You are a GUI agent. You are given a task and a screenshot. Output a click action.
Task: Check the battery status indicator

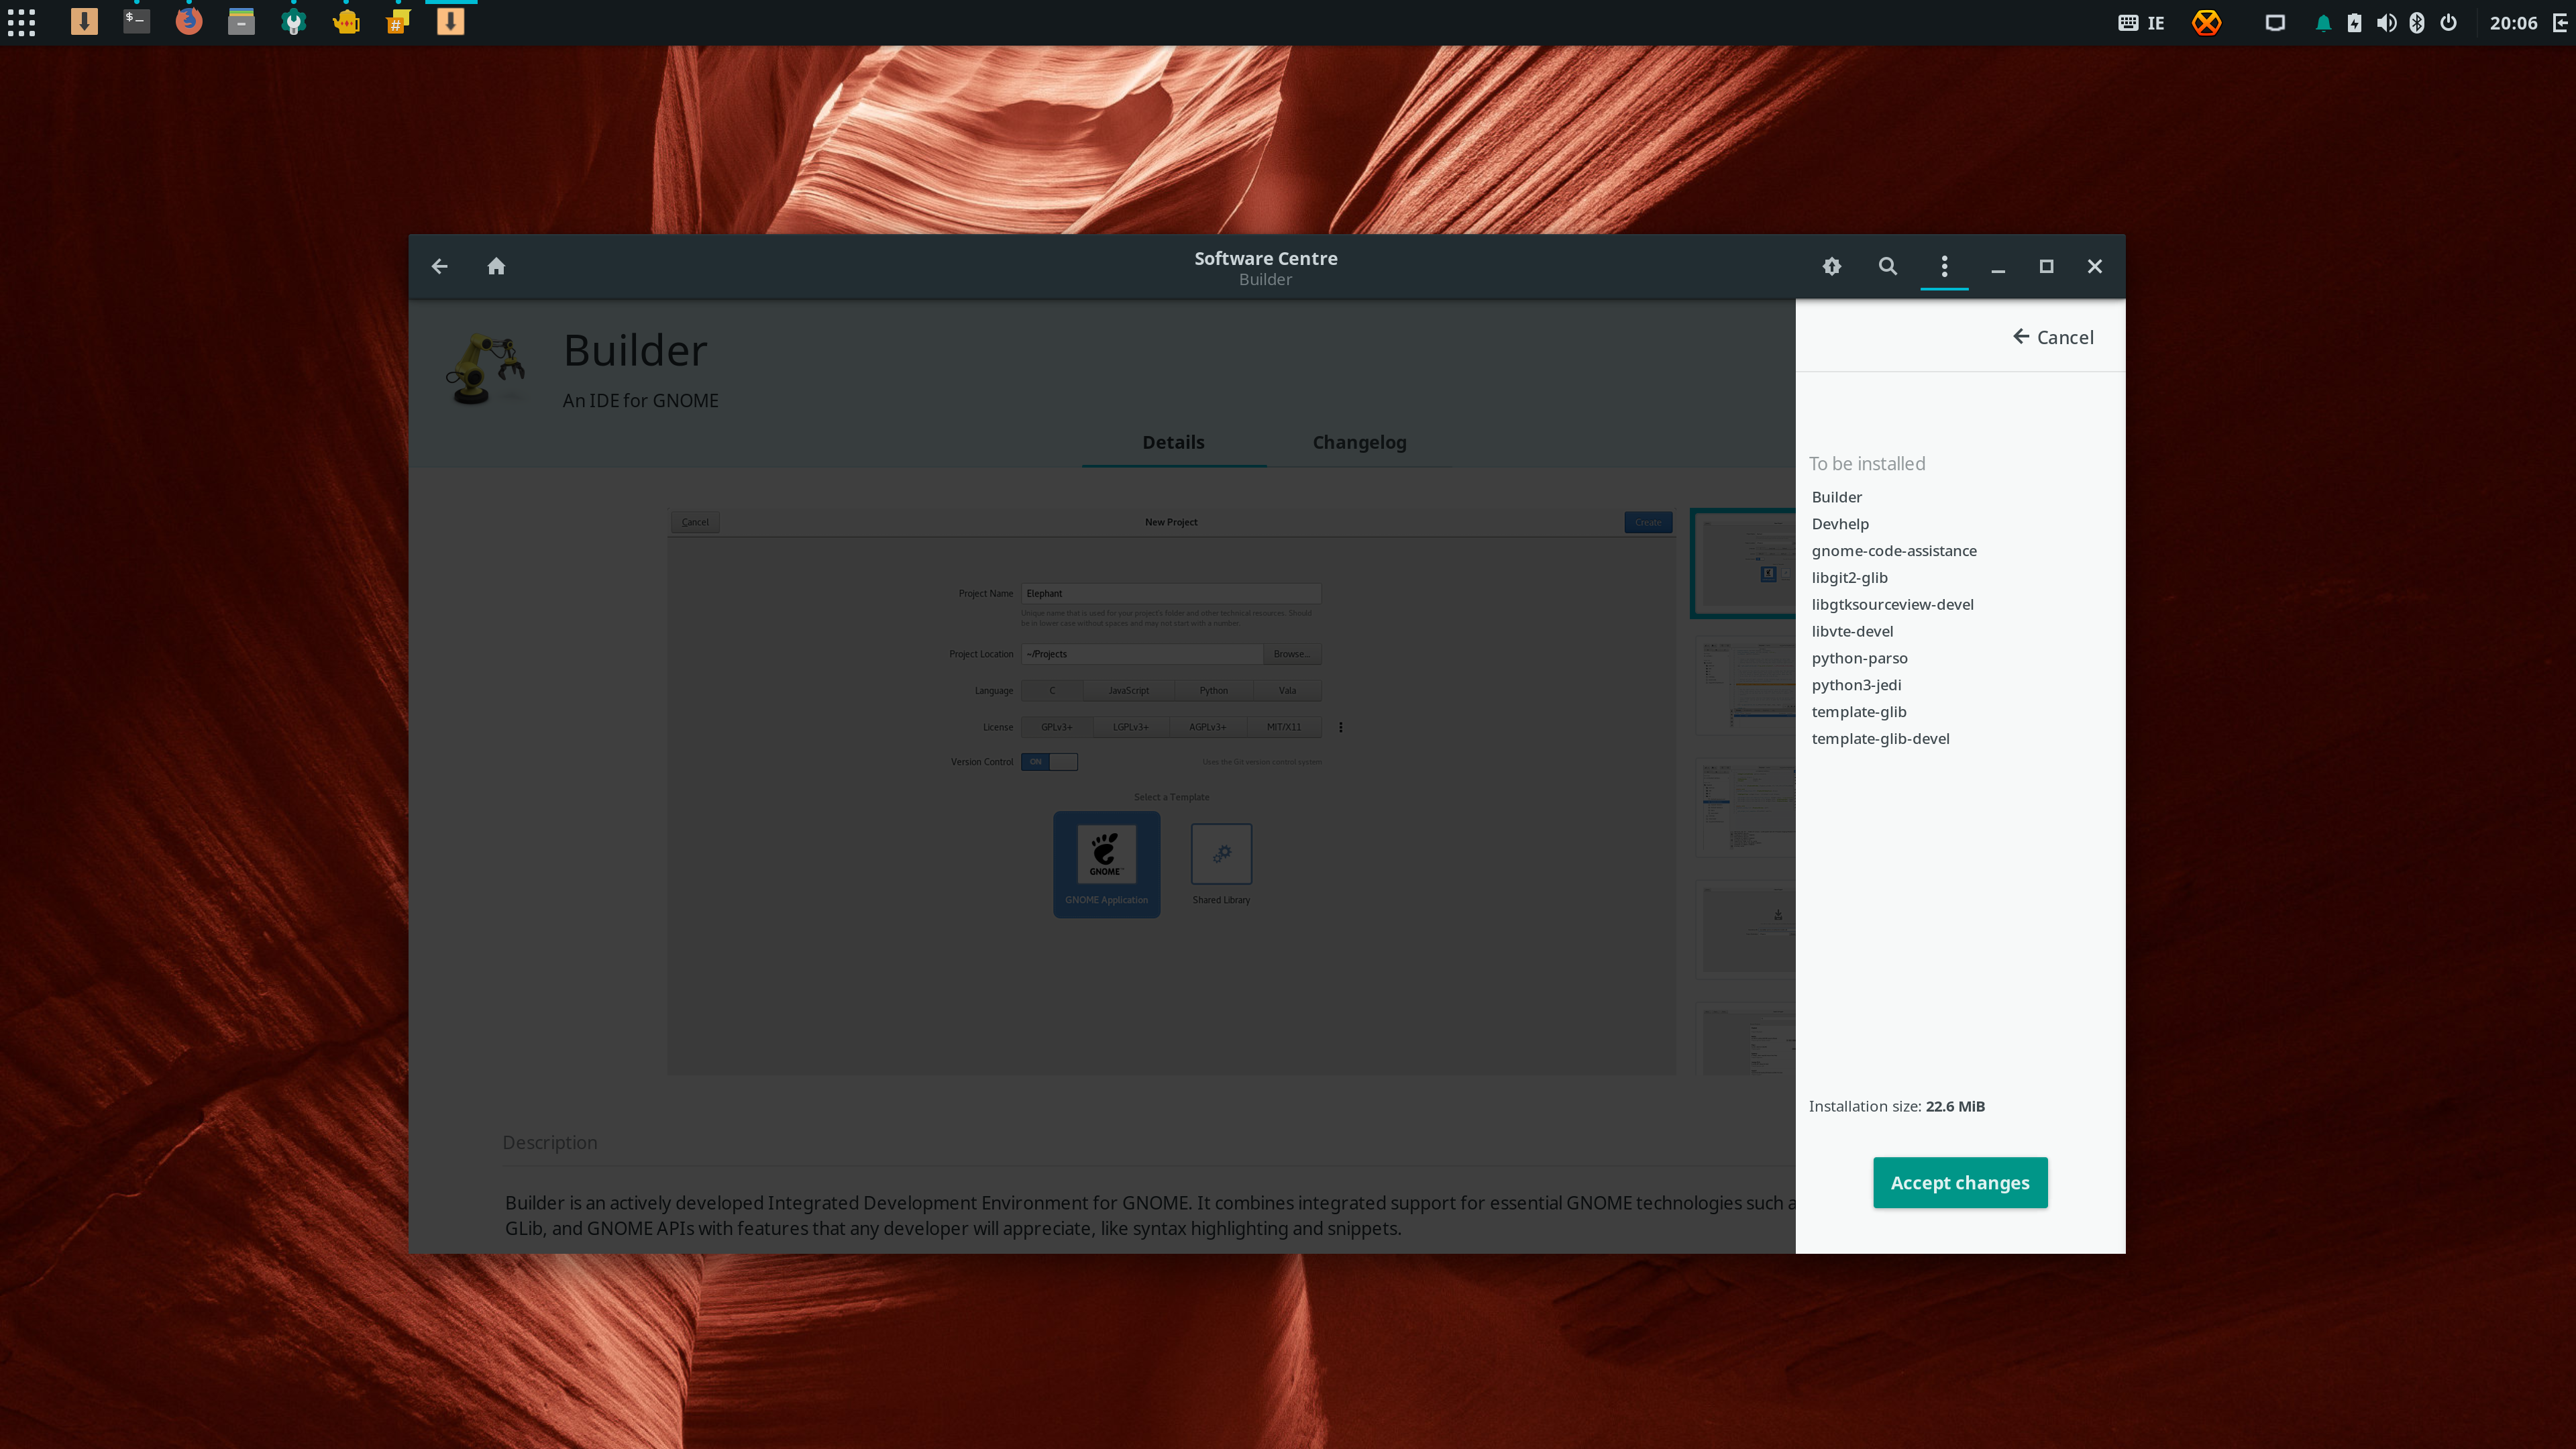click(x=2355, y=23)
